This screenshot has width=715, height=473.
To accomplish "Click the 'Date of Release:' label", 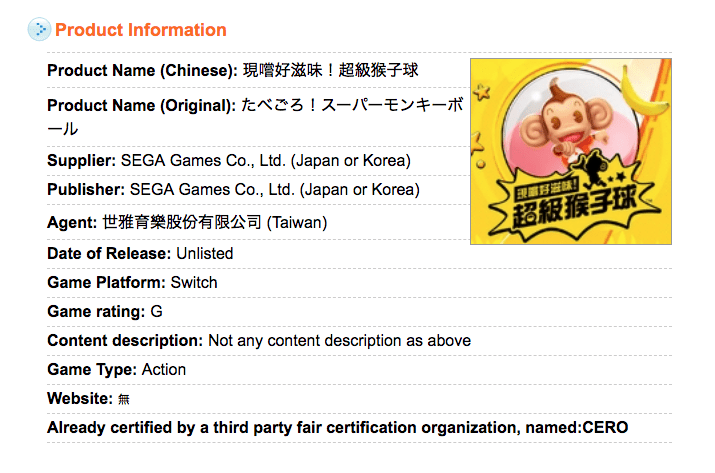I will pos(109,254).
